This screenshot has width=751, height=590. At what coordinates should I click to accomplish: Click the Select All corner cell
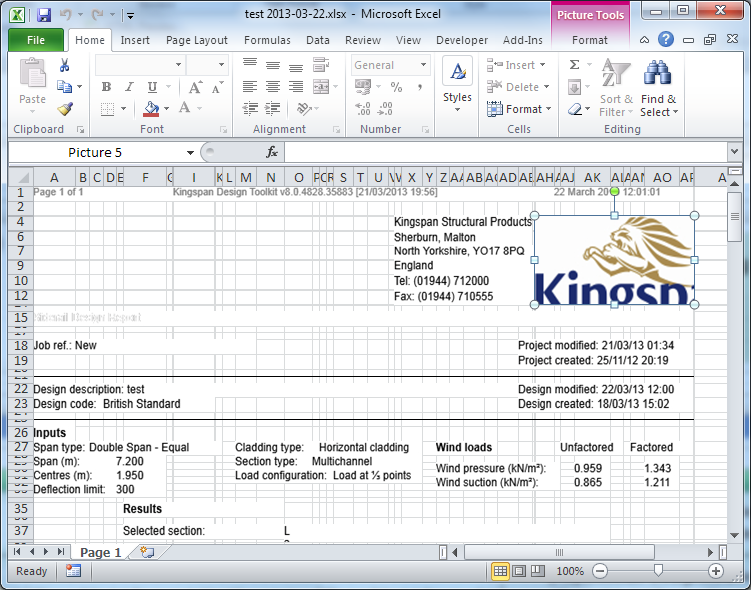(21, 178)
